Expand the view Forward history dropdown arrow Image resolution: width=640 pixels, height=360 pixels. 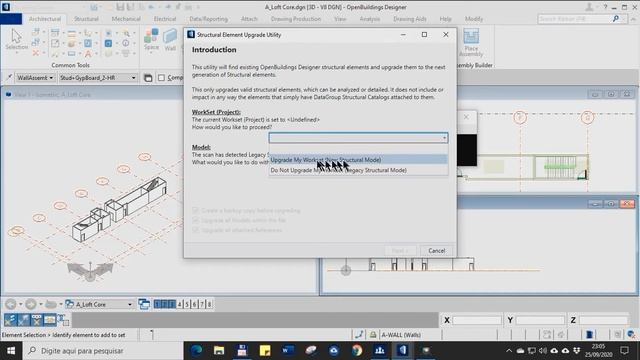click(40, 304)
